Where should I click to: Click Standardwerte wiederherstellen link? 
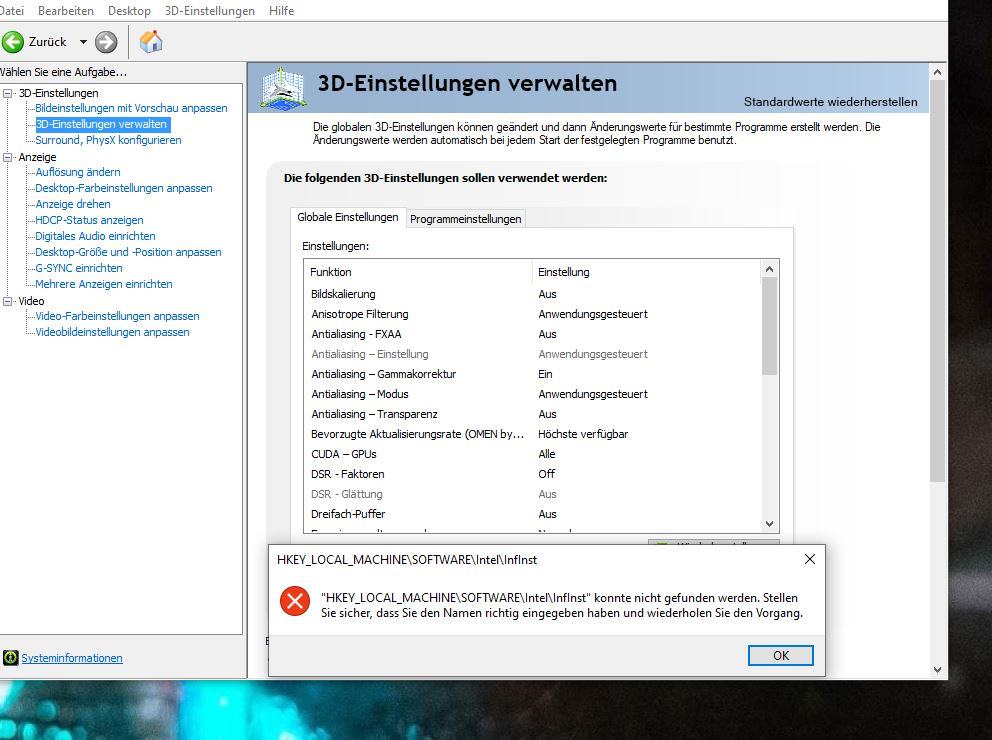pos(830,102)
